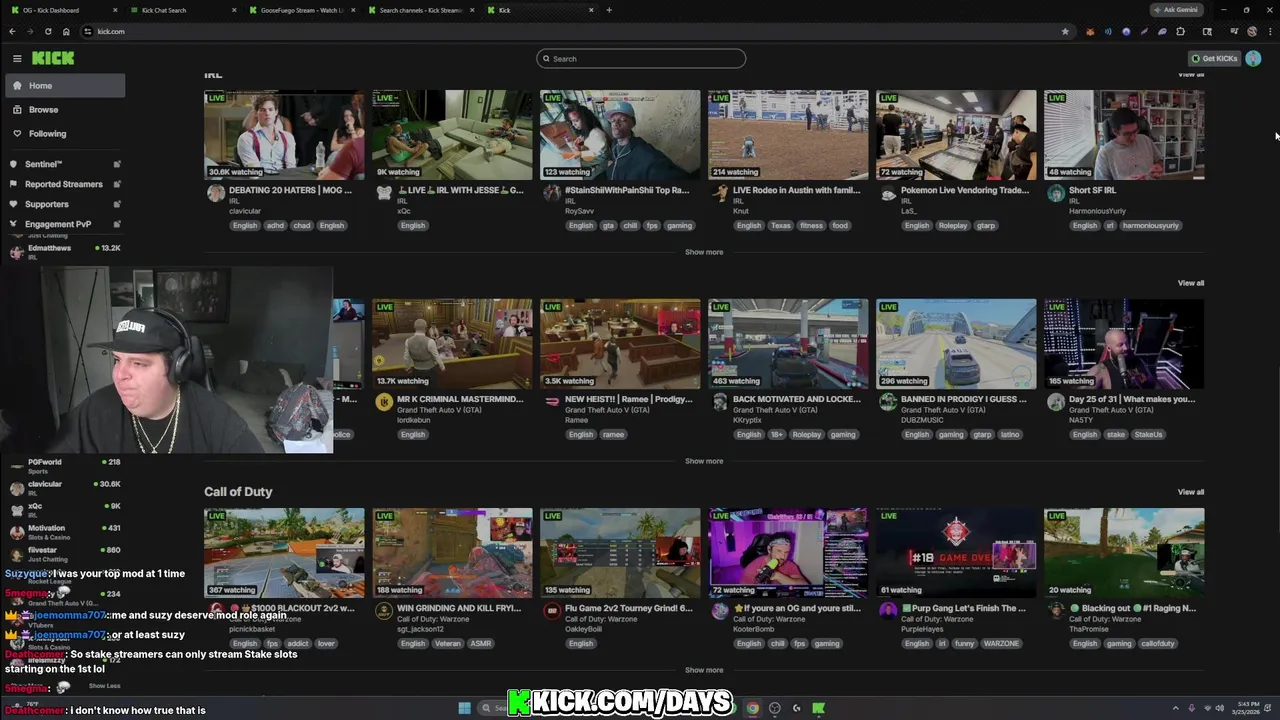Open BANNED IN PRODIGY stream thumbnail
The width and height of the screenshot is (1280, 720).
956,344
